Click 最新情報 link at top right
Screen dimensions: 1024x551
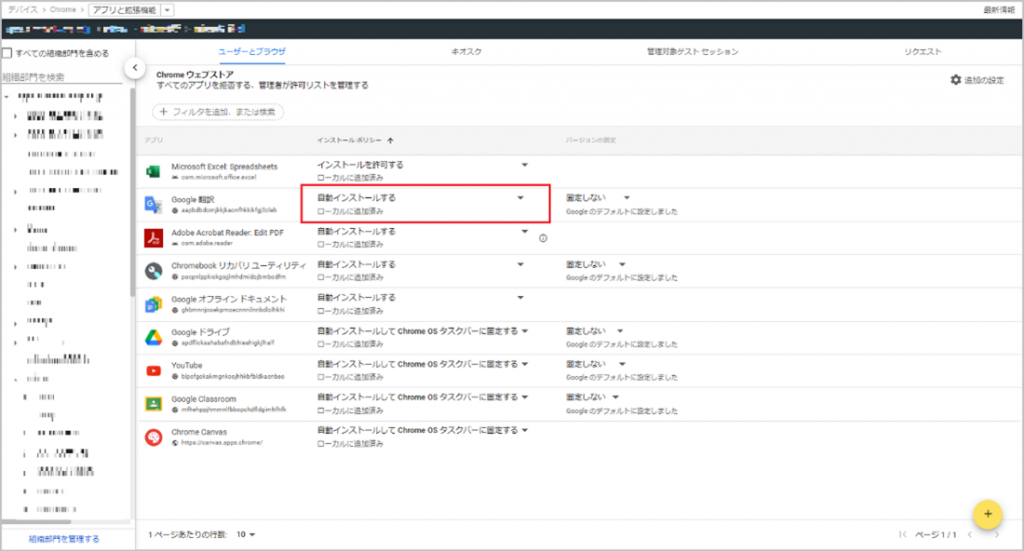(x=999, y=10)
